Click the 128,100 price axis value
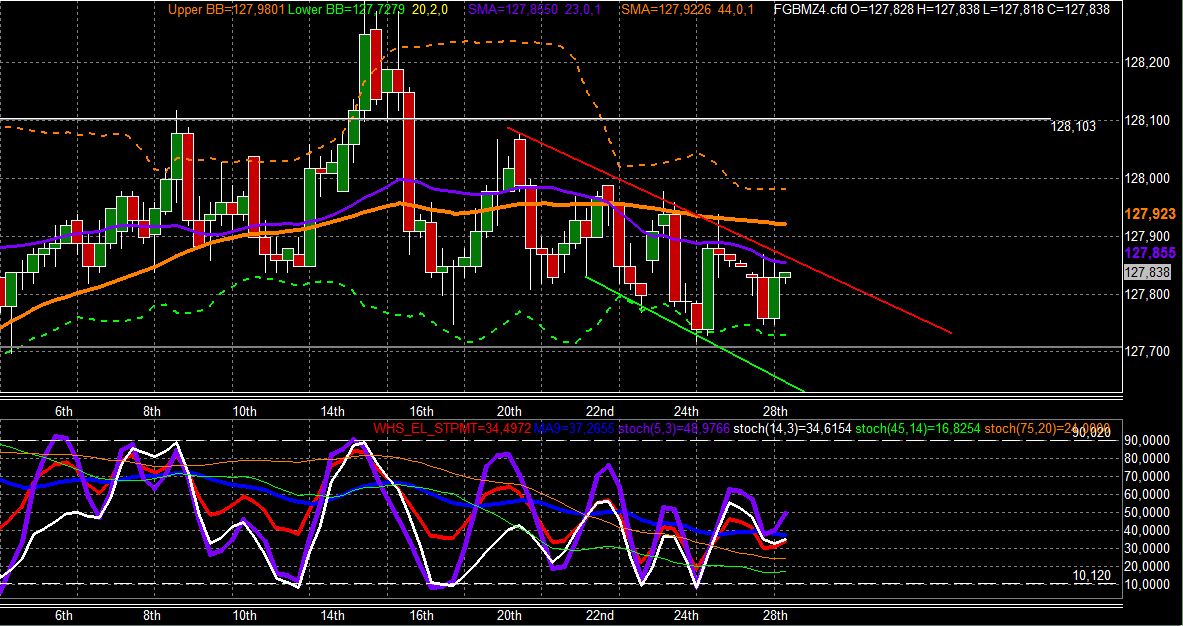Viewport: 1183px width, 626px height. [1149, 120]
